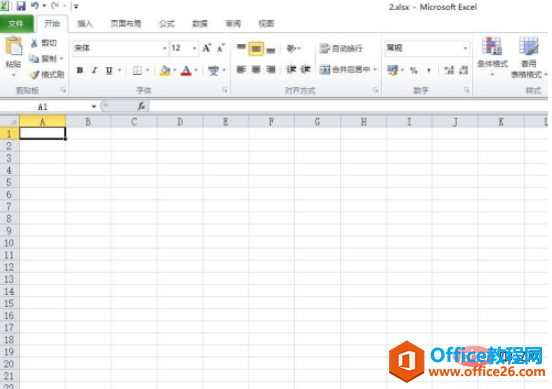Viewport: 552px width, 389px height.
Task: Expand the Customize Quick Access Toolbar arrow
Action: (x=76, y=6)
